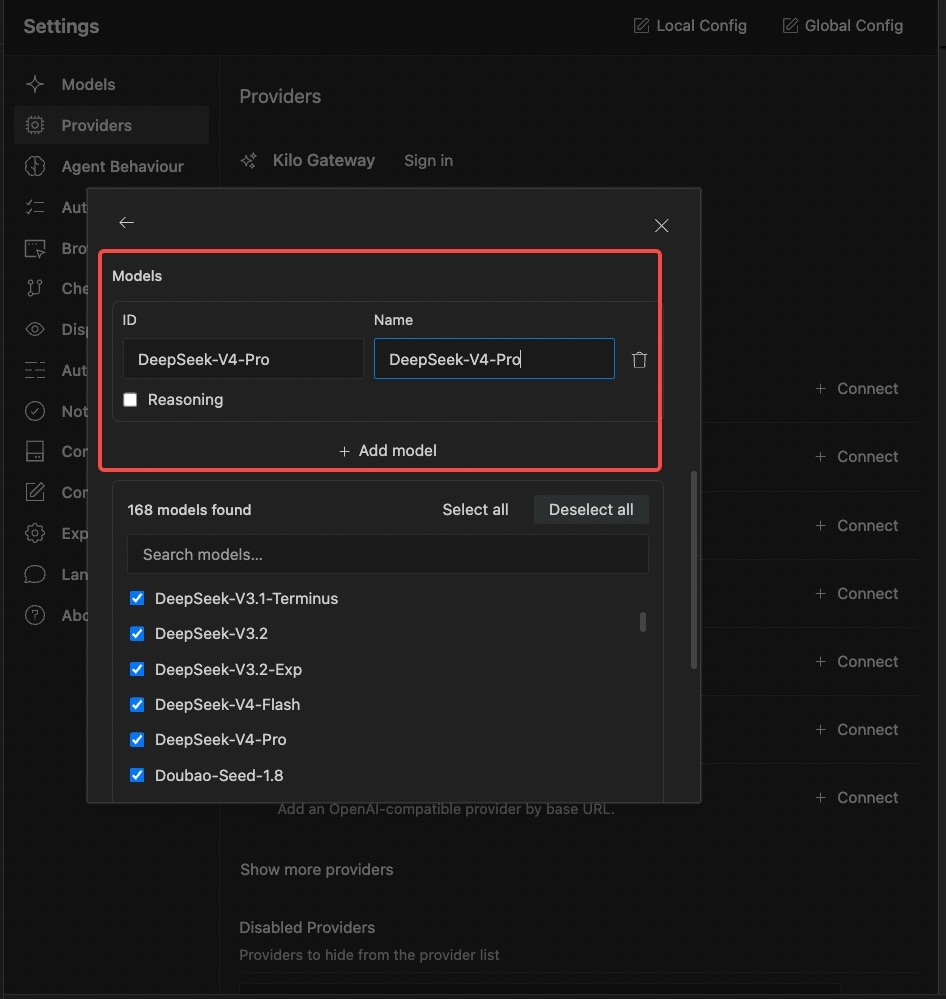Delete the DeepSeek-V4-Pro model with trash icon
The height and width of the screenshot is (999, 946).
(640, 359)
